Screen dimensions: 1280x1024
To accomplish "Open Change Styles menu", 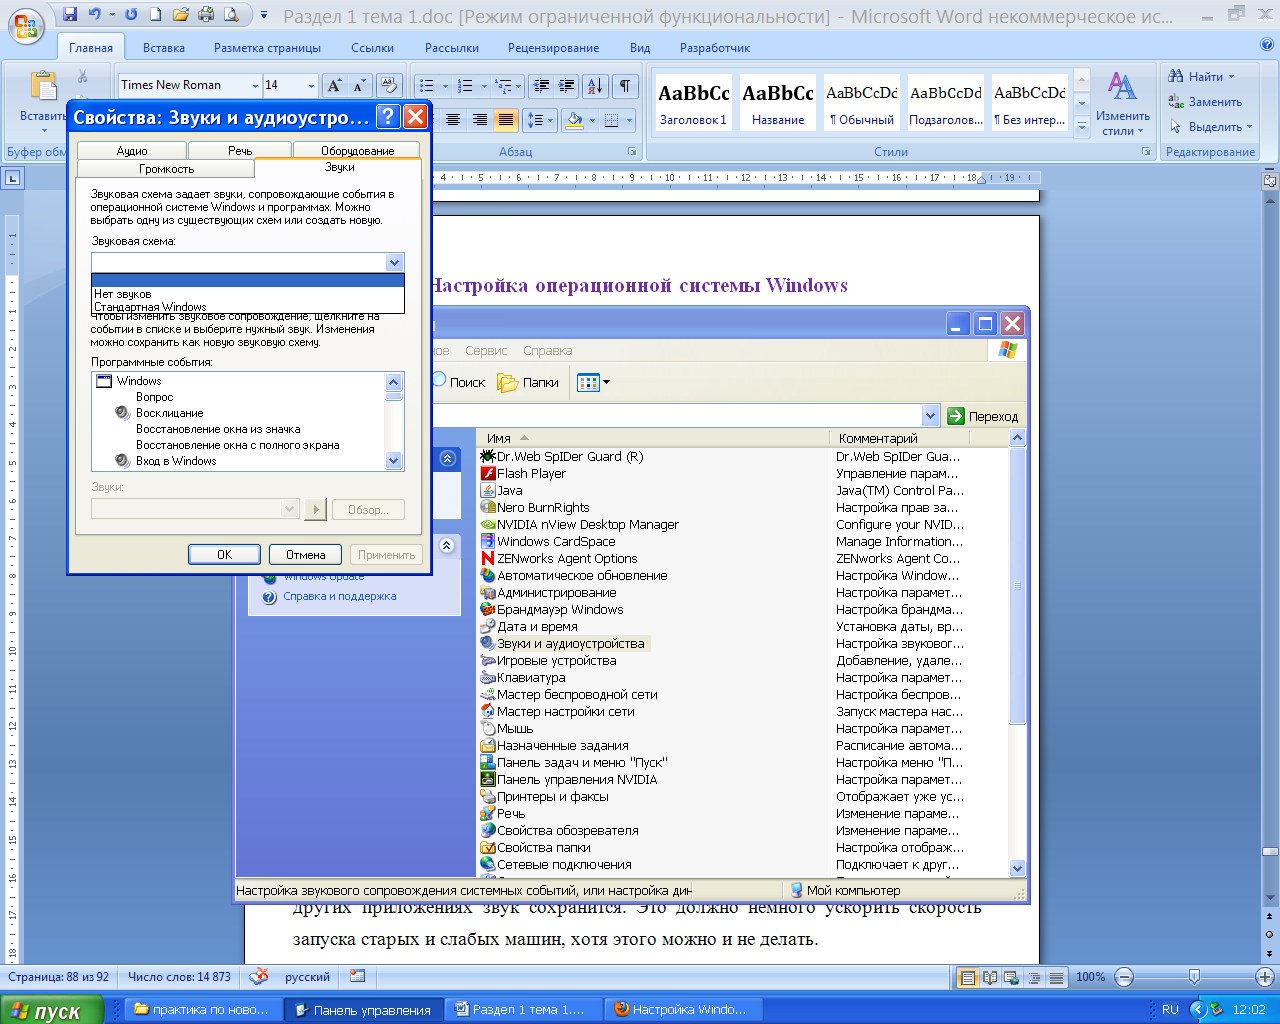I will pos(1122,104).
